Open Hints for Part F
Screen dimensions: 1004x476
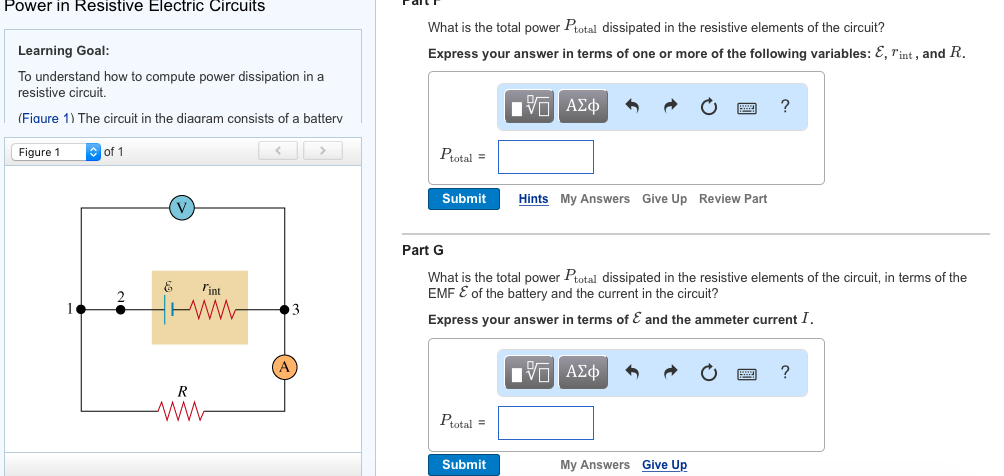click(x=533, y=199)
